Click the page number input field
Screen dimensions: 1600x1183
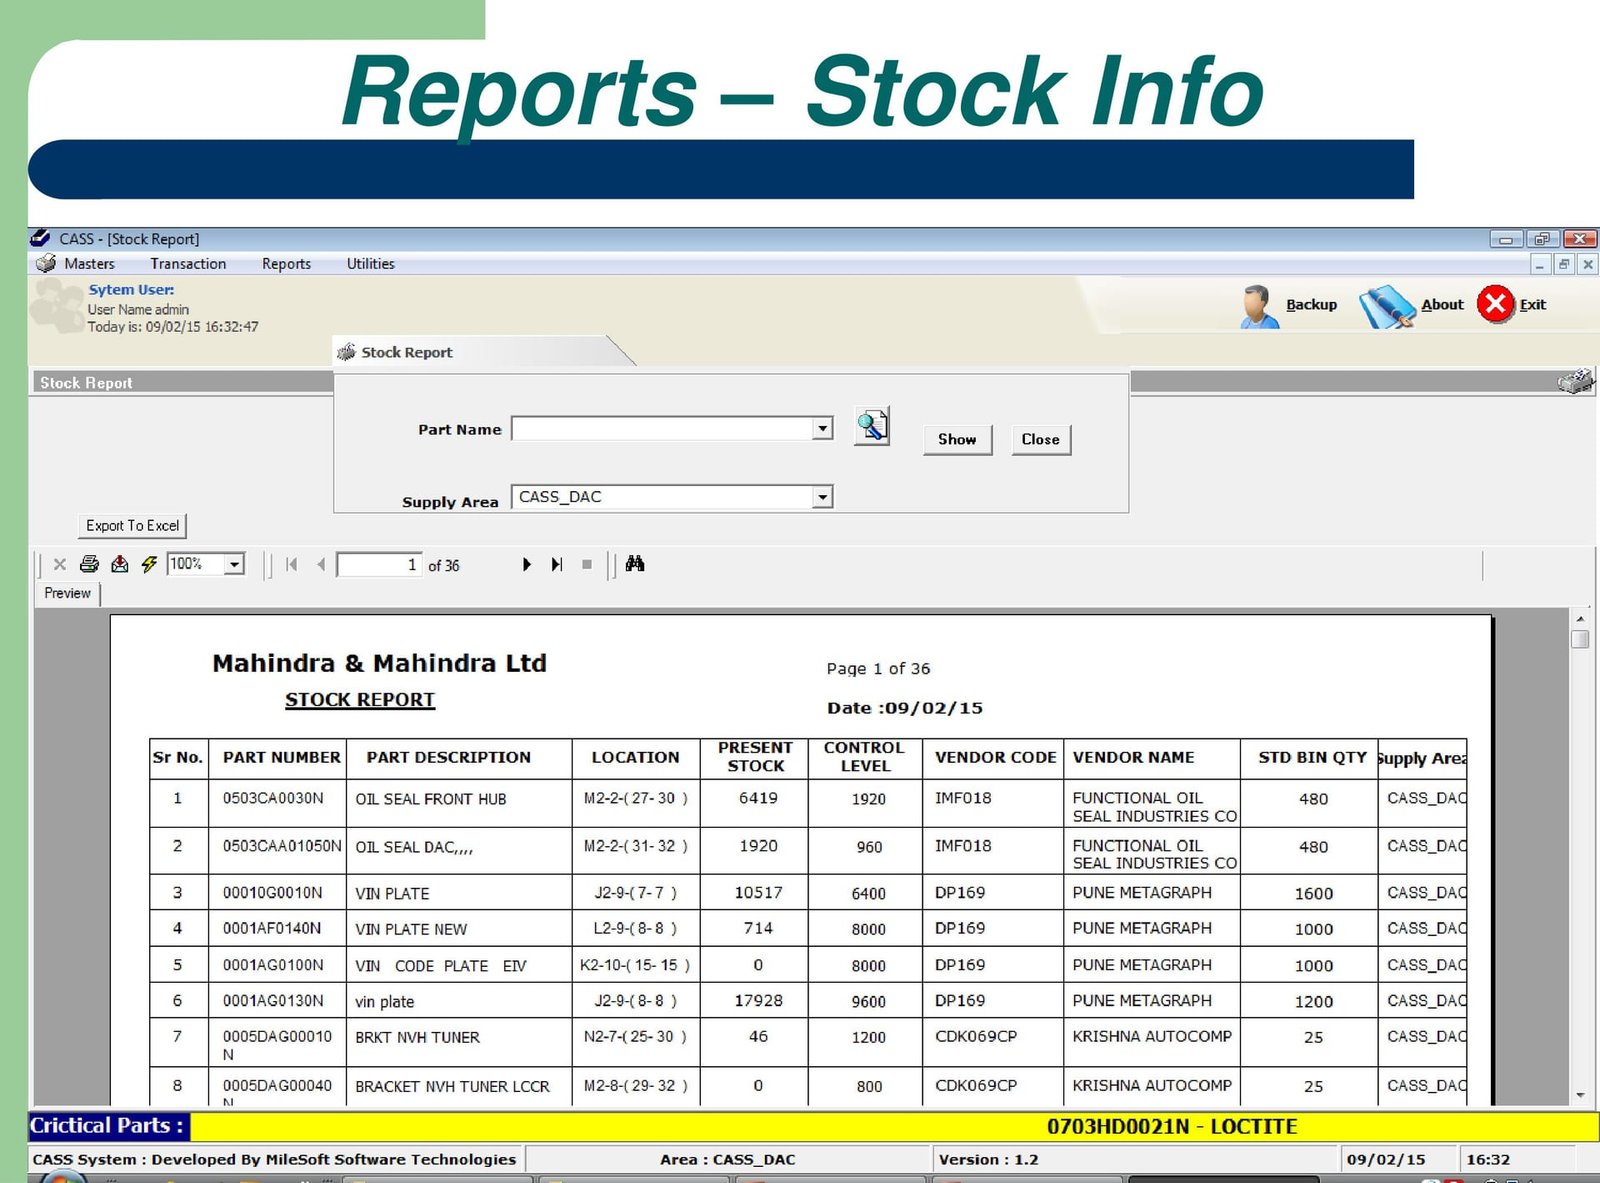tap(379, 565)
